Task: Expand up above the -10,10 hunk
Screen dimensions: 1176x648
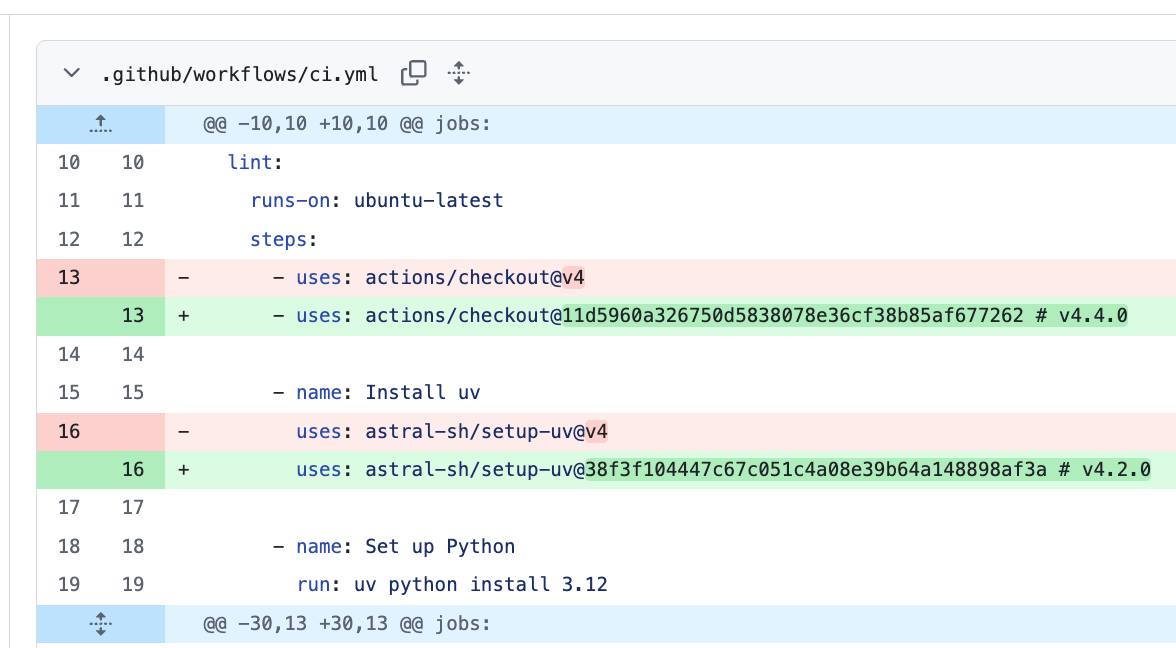Action: (x=100, y=124)
